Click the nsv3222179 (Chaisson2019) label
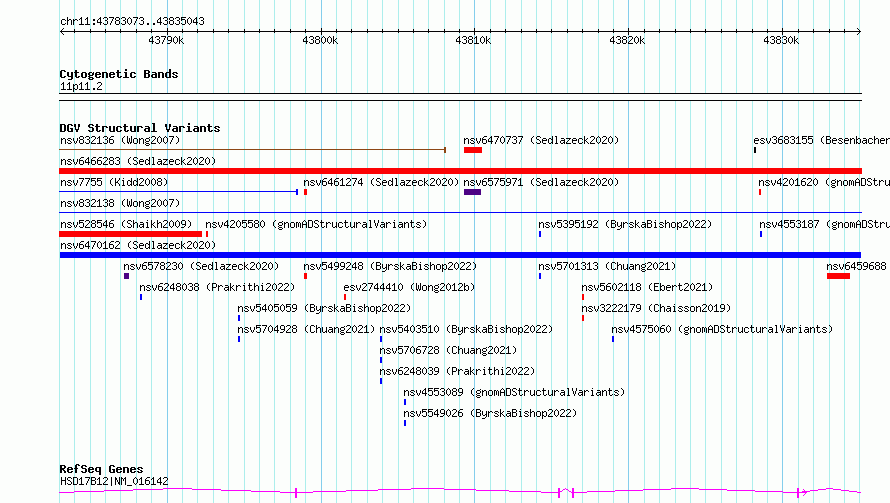The height and width of the screenshot is (503, 890). 656,308
